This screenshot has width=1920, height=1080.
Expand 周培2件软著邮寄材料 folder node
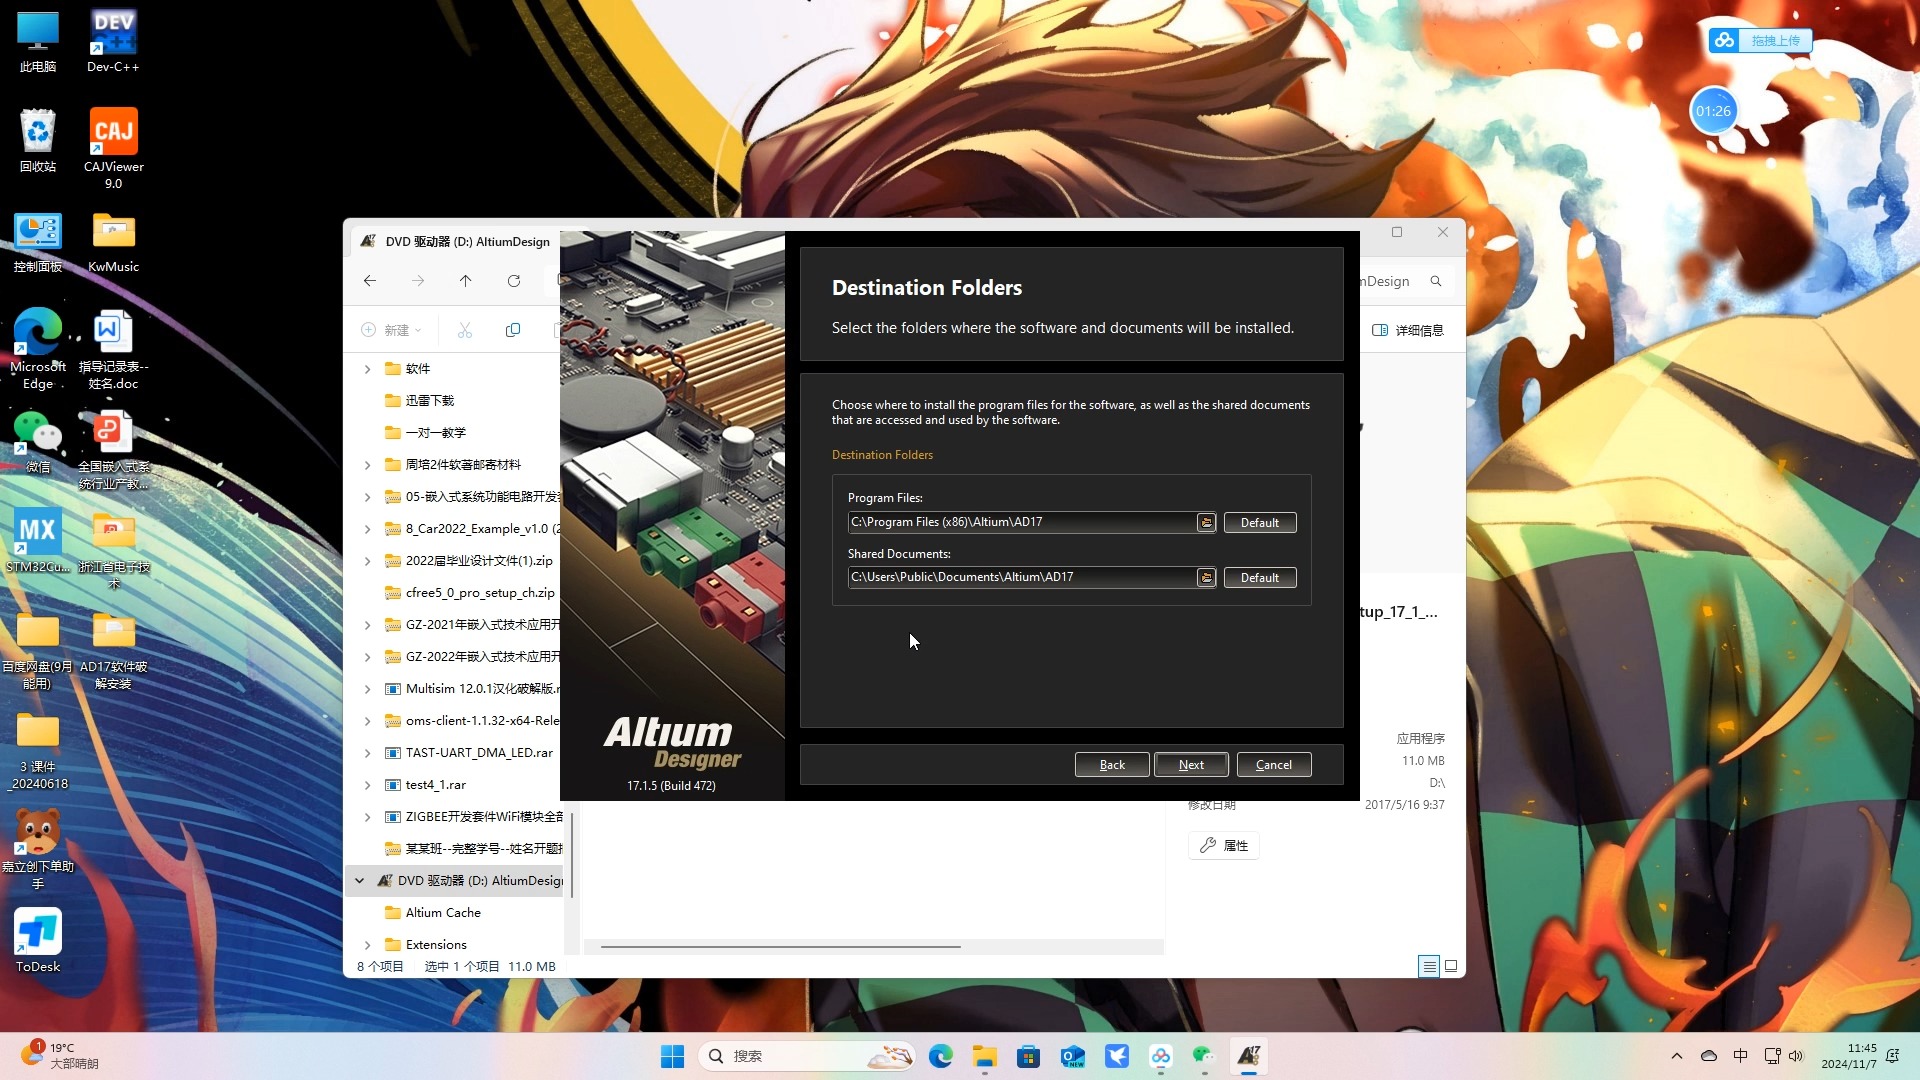point(367,465)
